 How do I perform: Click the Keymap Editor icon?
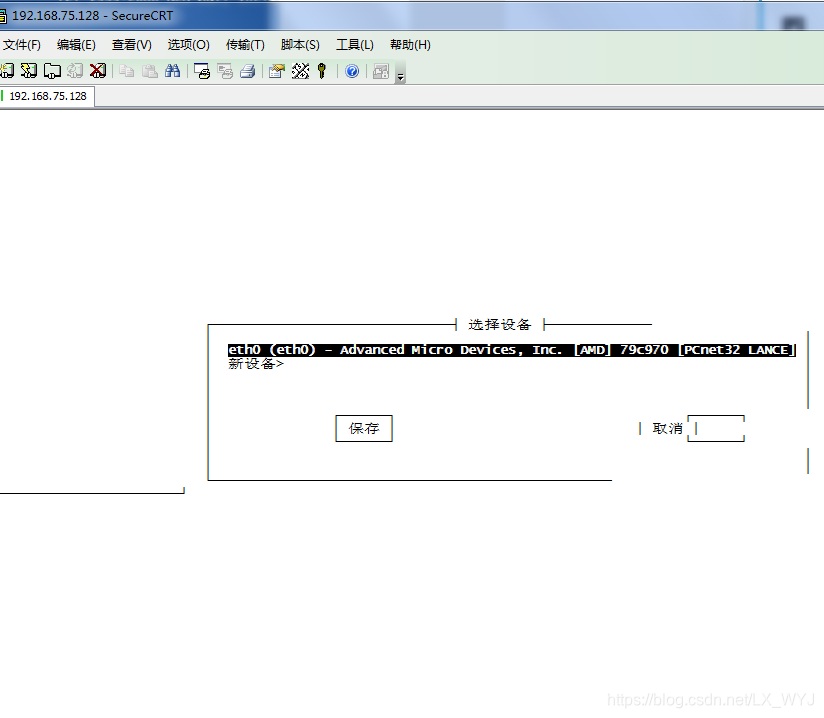click(x=300, y=71)
